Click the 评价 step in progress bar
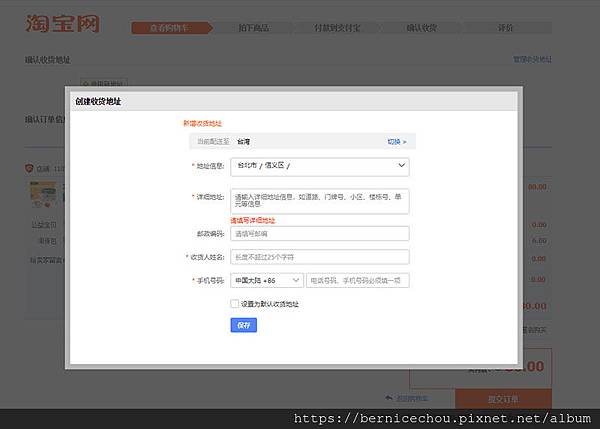 pyautogui.click(x=505, y=28)
